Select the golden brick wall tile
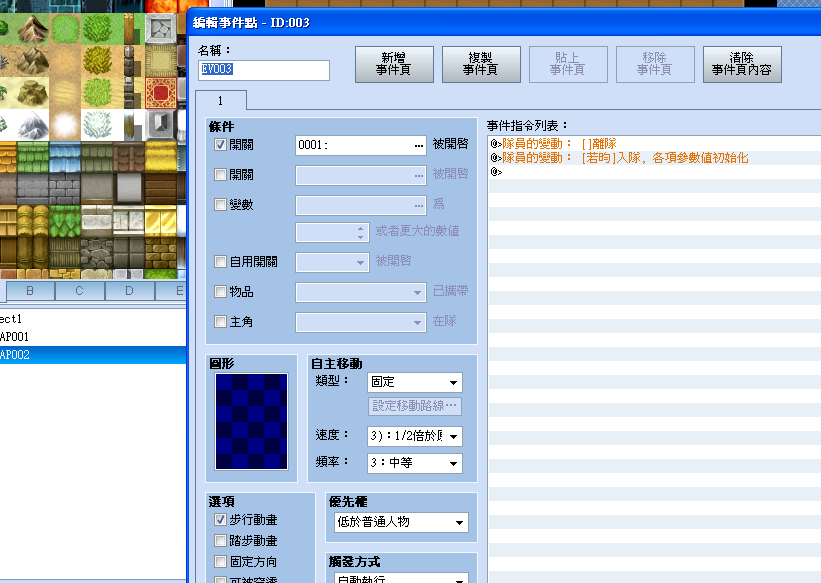This screenshot has width=821, height=583. click(160, 252)
